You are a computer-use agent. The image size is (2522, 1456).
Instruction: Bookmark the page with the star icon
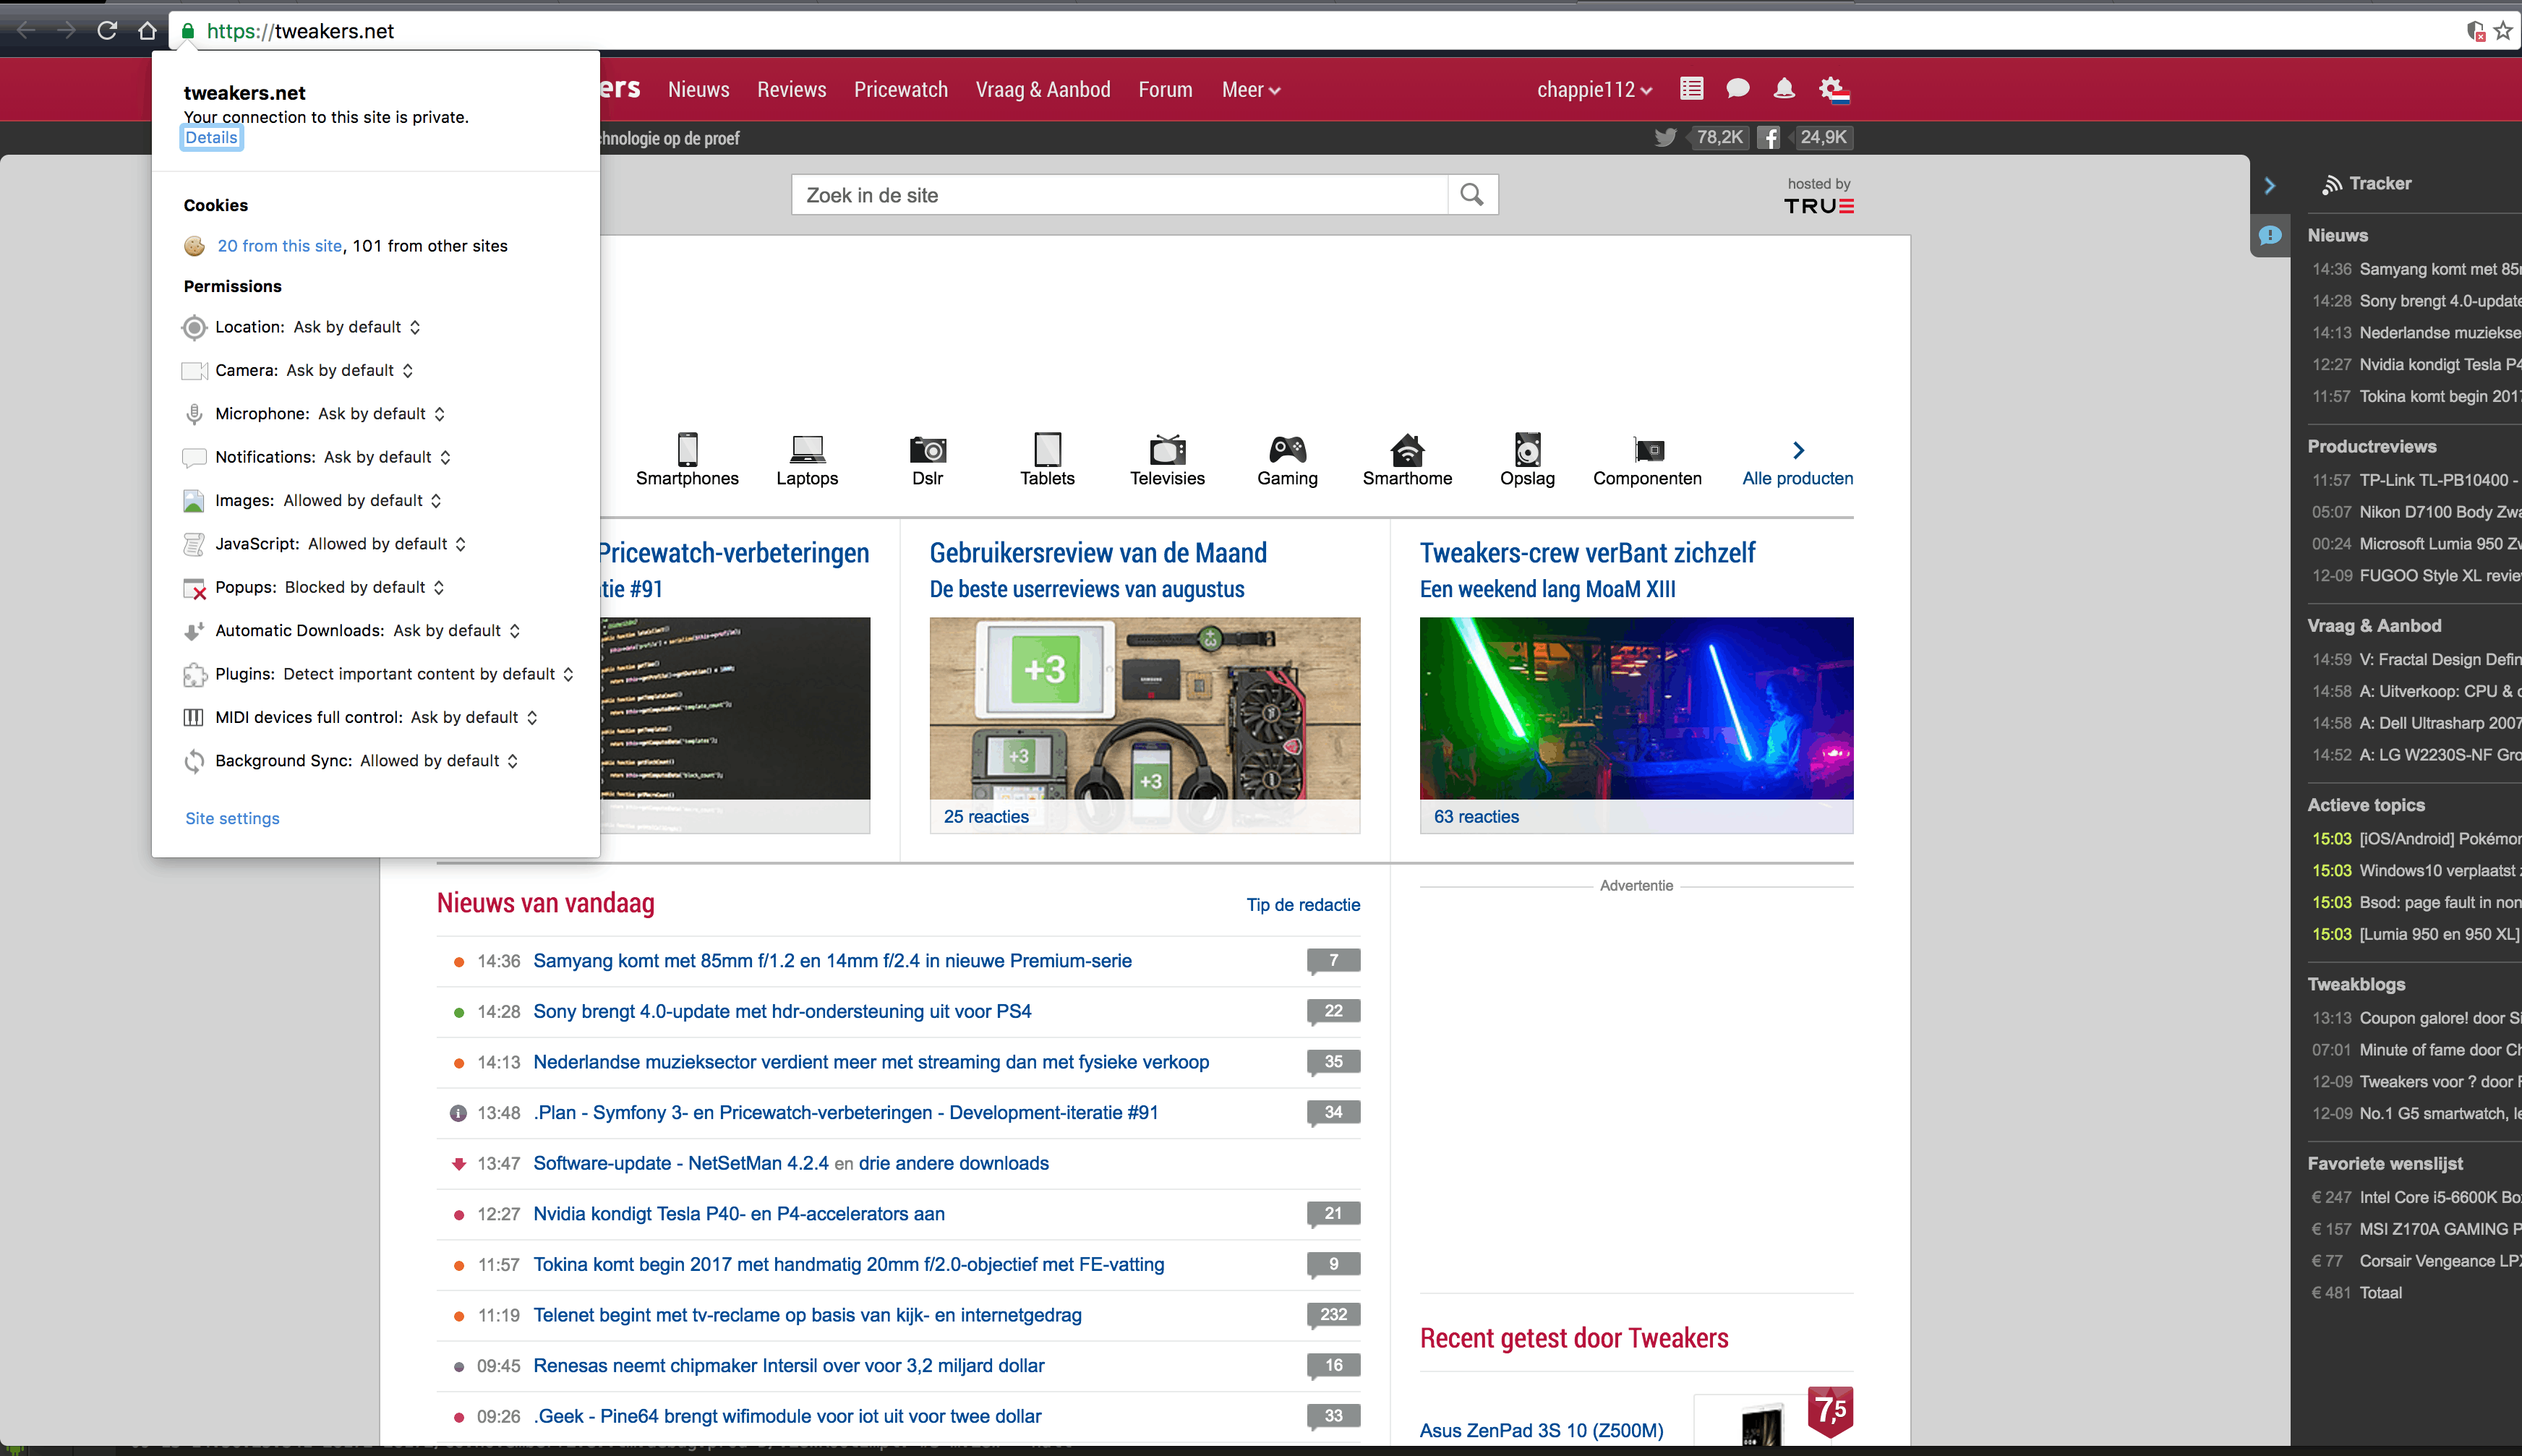(x=2503, y=31)
